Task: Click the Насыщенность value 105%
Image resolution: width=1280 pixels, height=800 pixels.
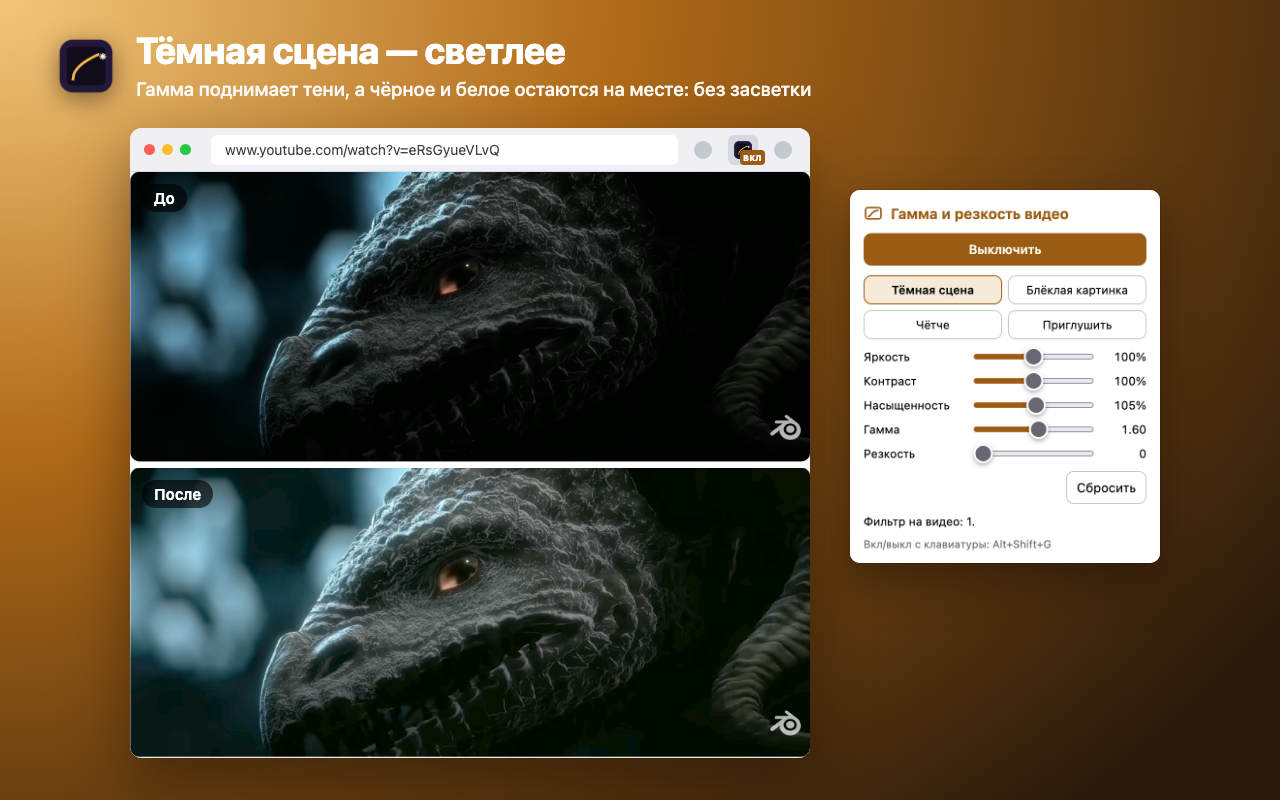Action: (x=1130, y=405)
